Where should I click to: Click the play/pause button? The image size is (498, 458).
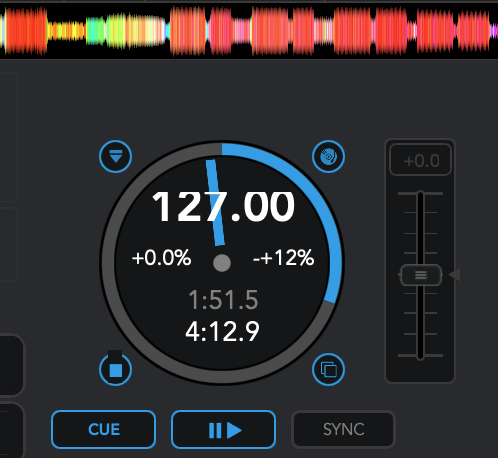223,430
